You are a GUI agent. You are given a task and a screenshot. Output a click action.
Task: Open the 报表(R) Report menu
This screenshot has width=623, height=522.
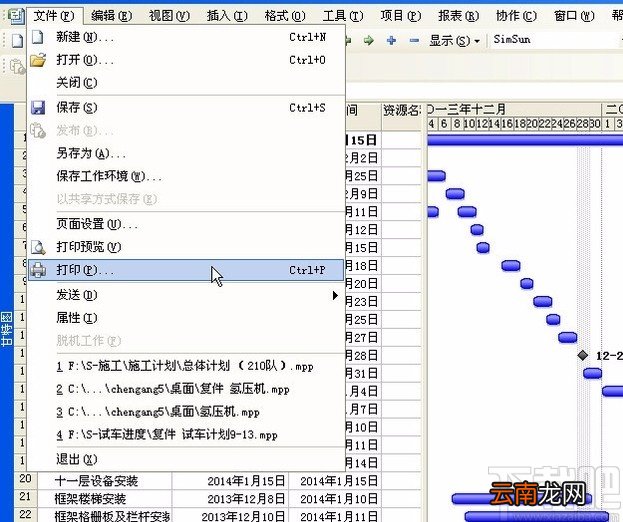459,16
